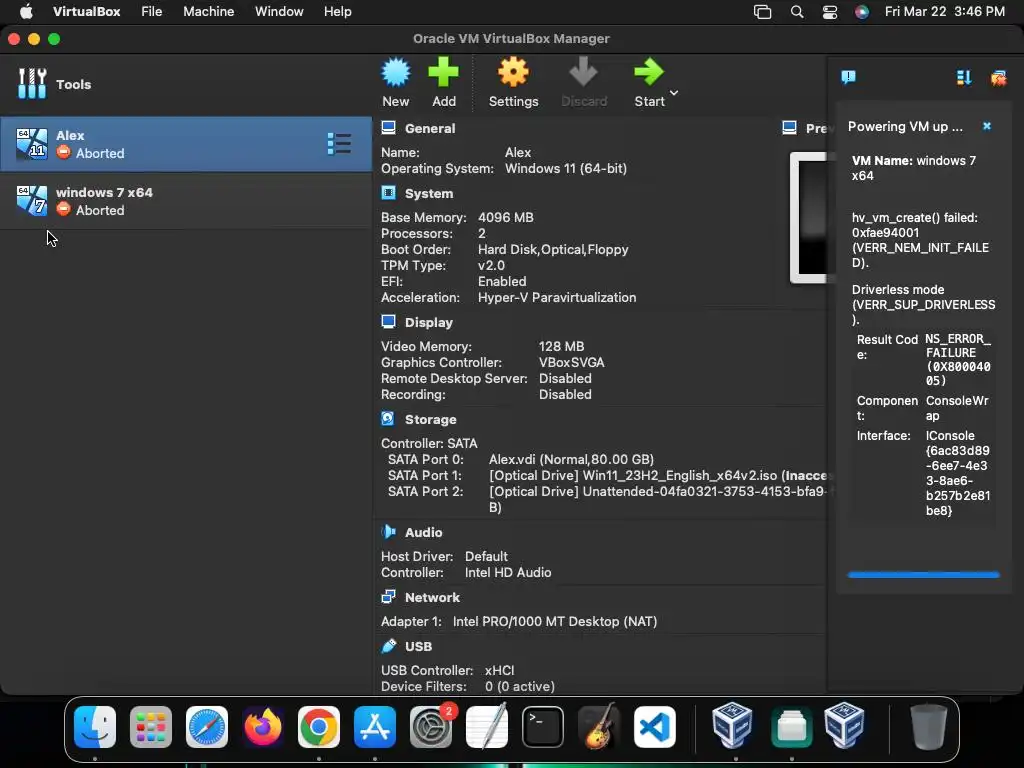The height and width of the screenshot is (768, 1024).
Task: Click the Preview section monitor icon
Action: [x=789, y=127]
